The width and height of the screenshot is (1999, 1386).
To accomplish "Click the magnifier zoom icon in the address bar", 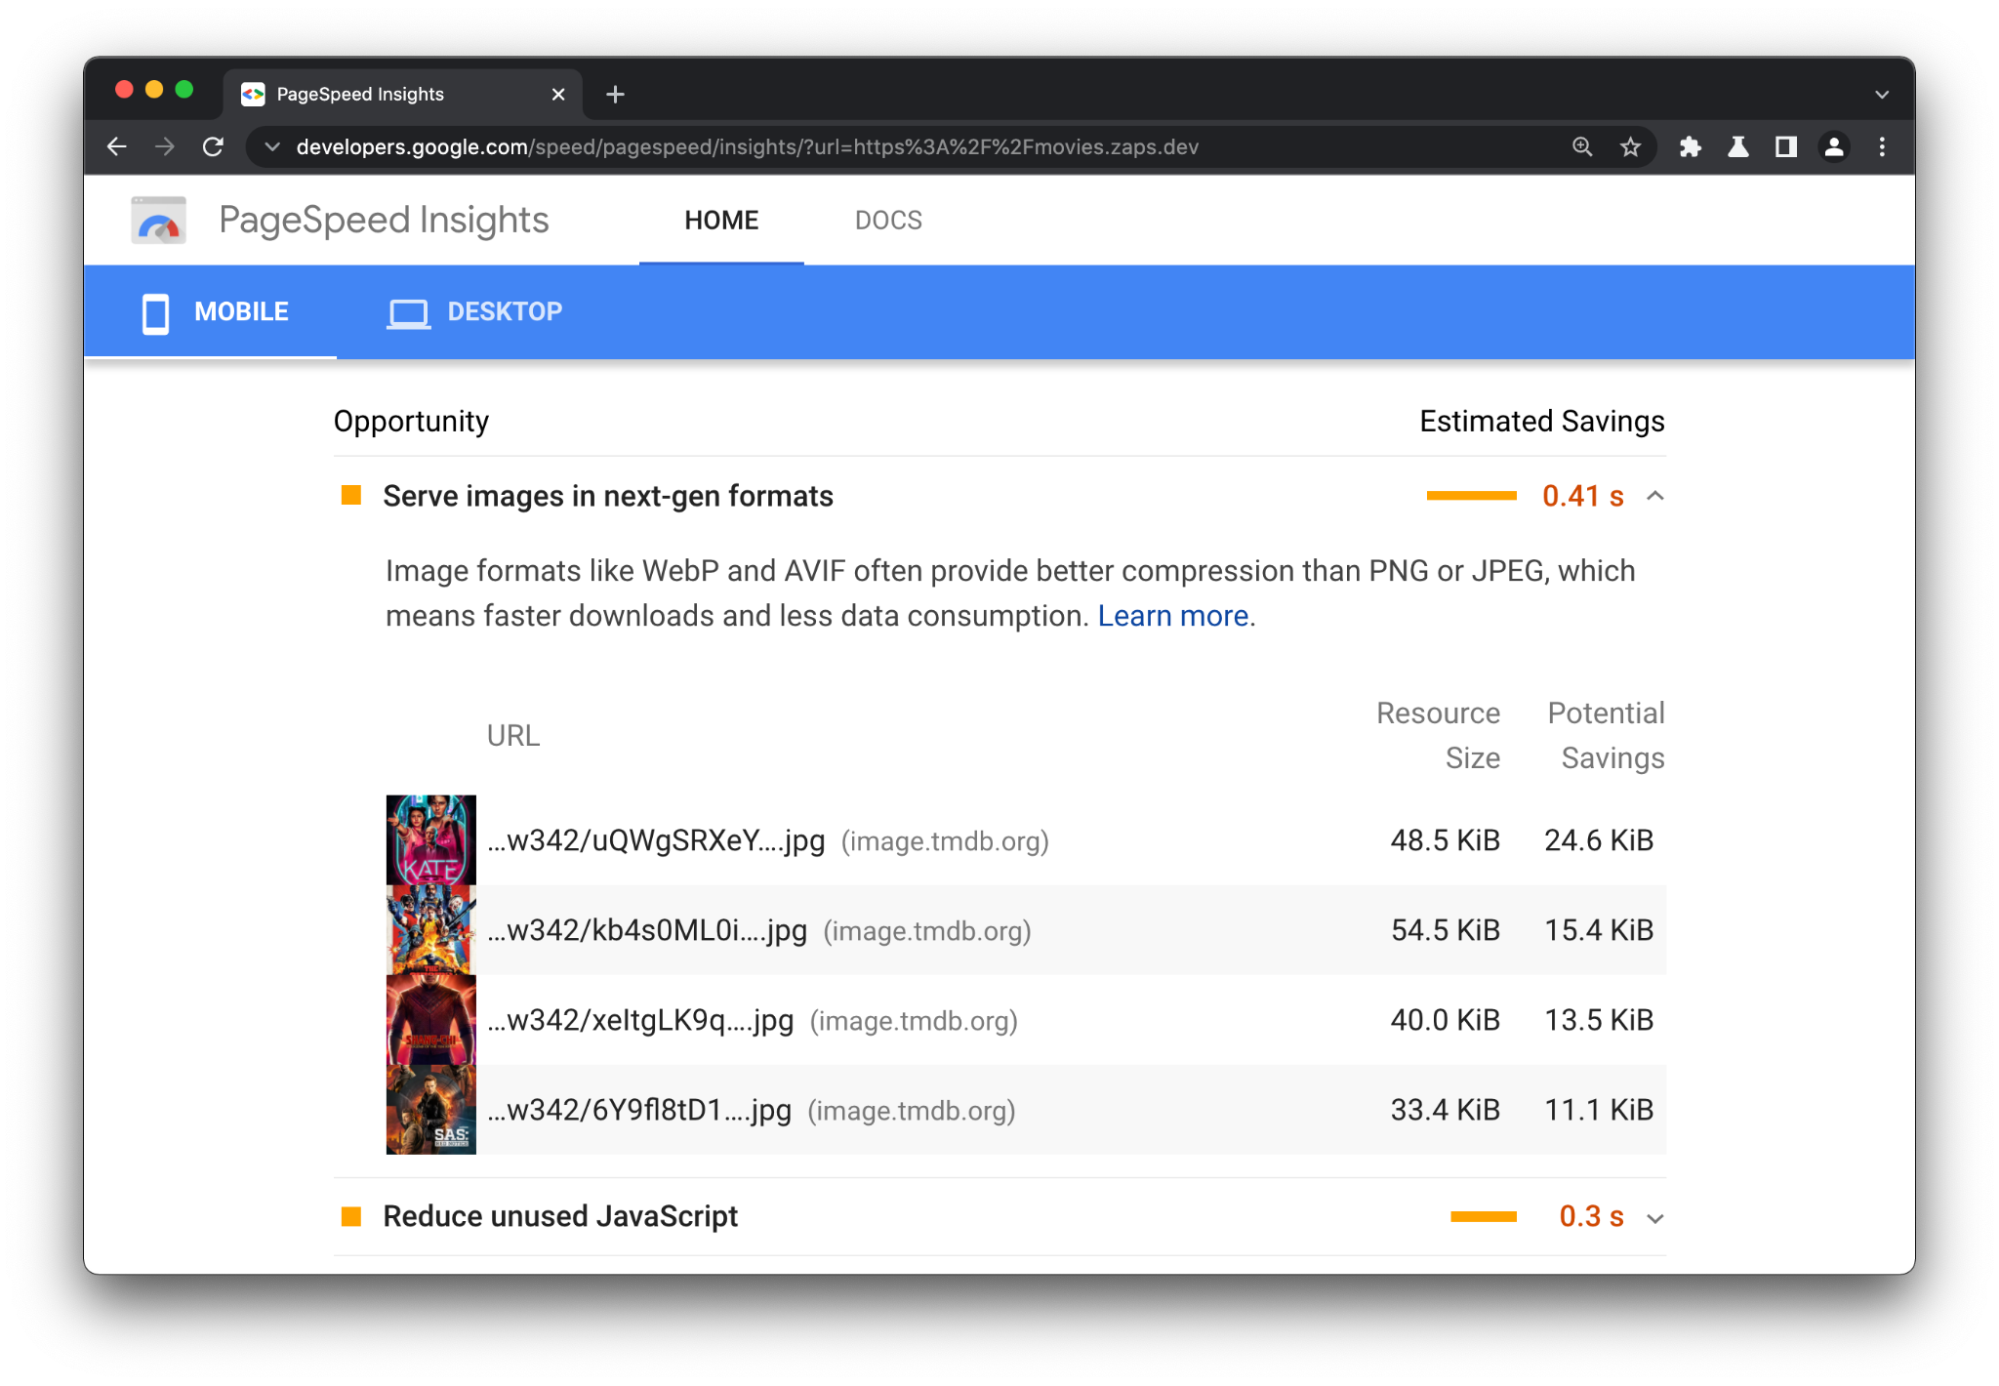I will tap(1581, 146).
